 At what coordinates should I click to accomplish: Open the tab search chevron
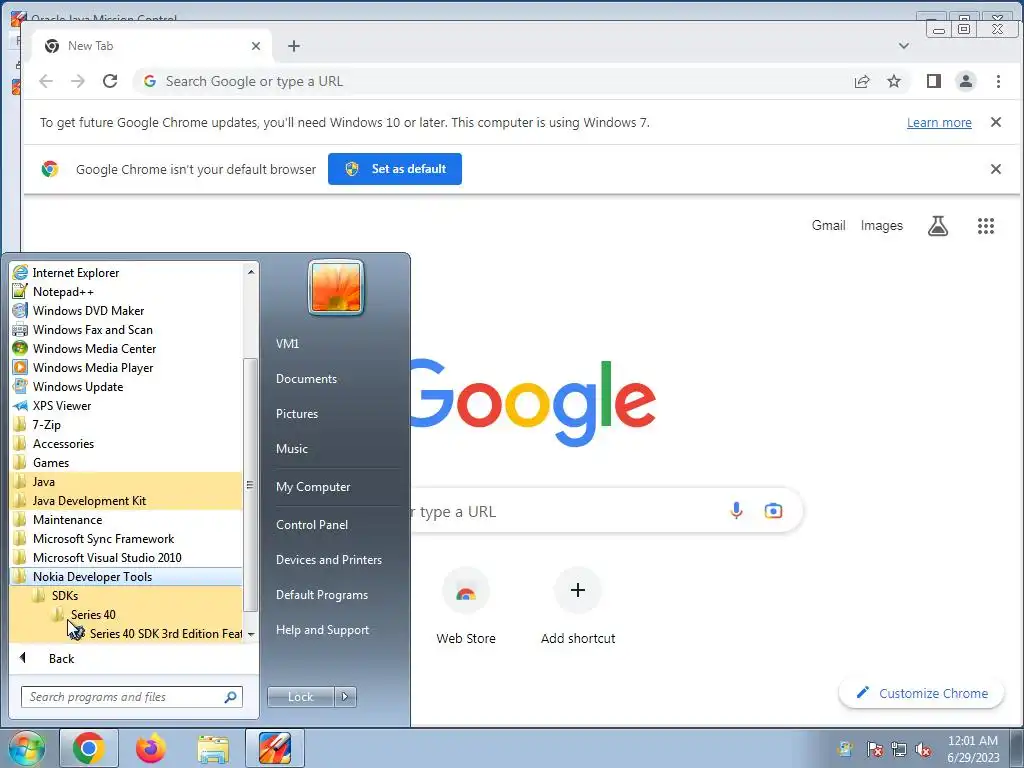[x=904, y=46]
